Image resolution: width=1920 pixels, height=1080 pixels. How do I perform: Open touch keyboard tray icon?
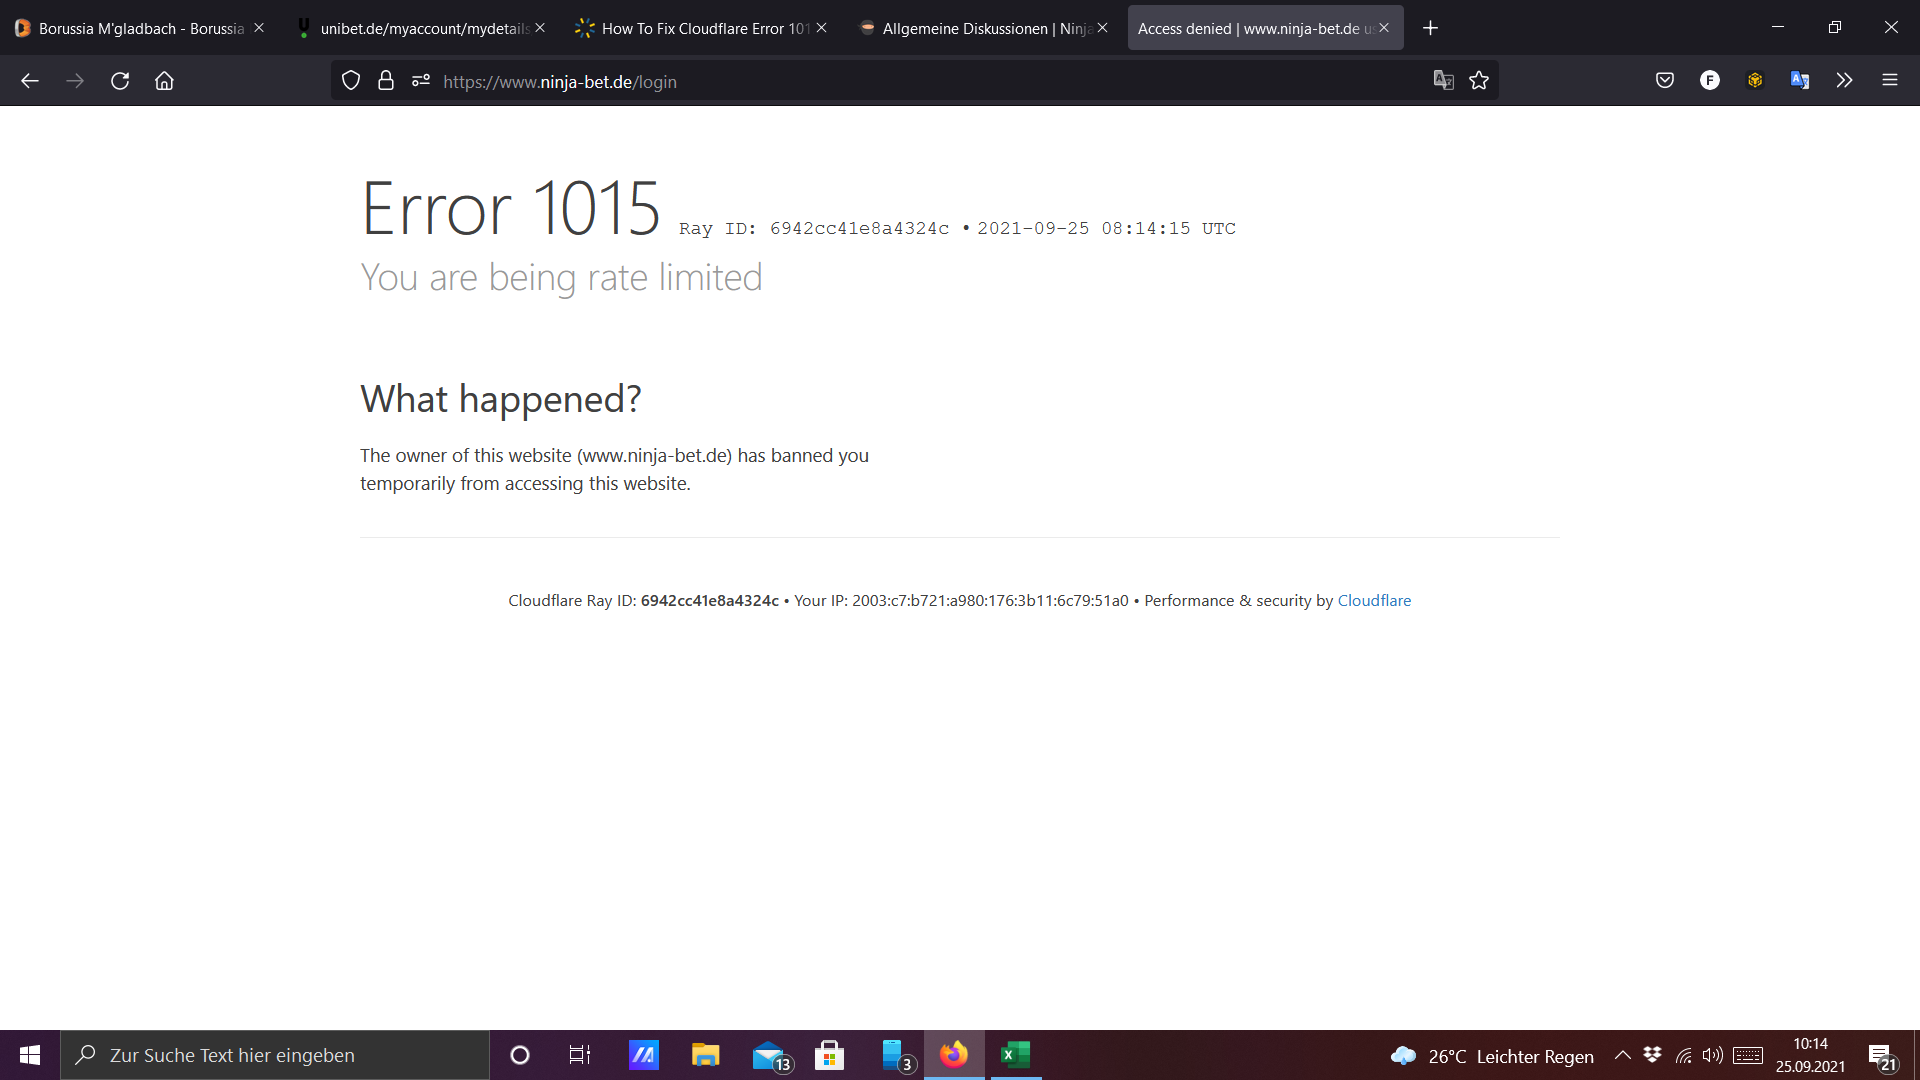1748,1055
